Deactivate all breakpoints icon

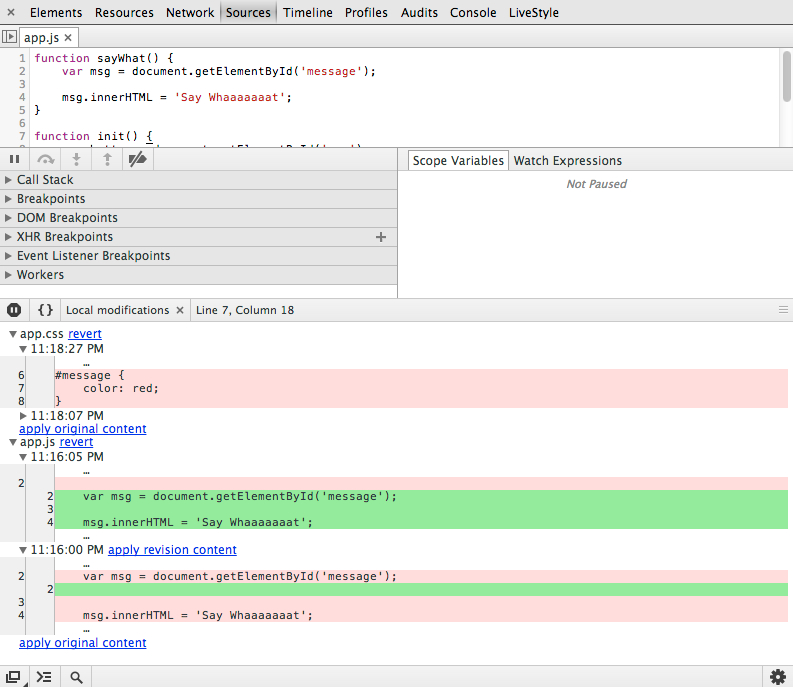[x=138, y=159]
